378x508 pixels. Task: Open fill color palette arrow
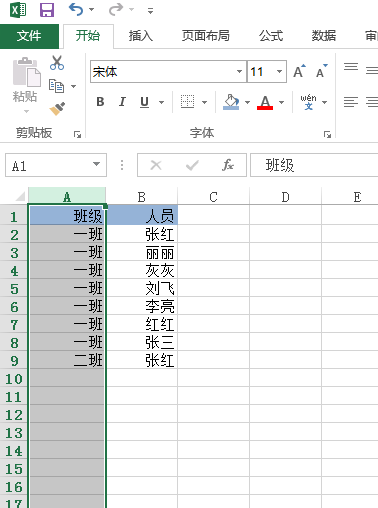tap(248, 102)
